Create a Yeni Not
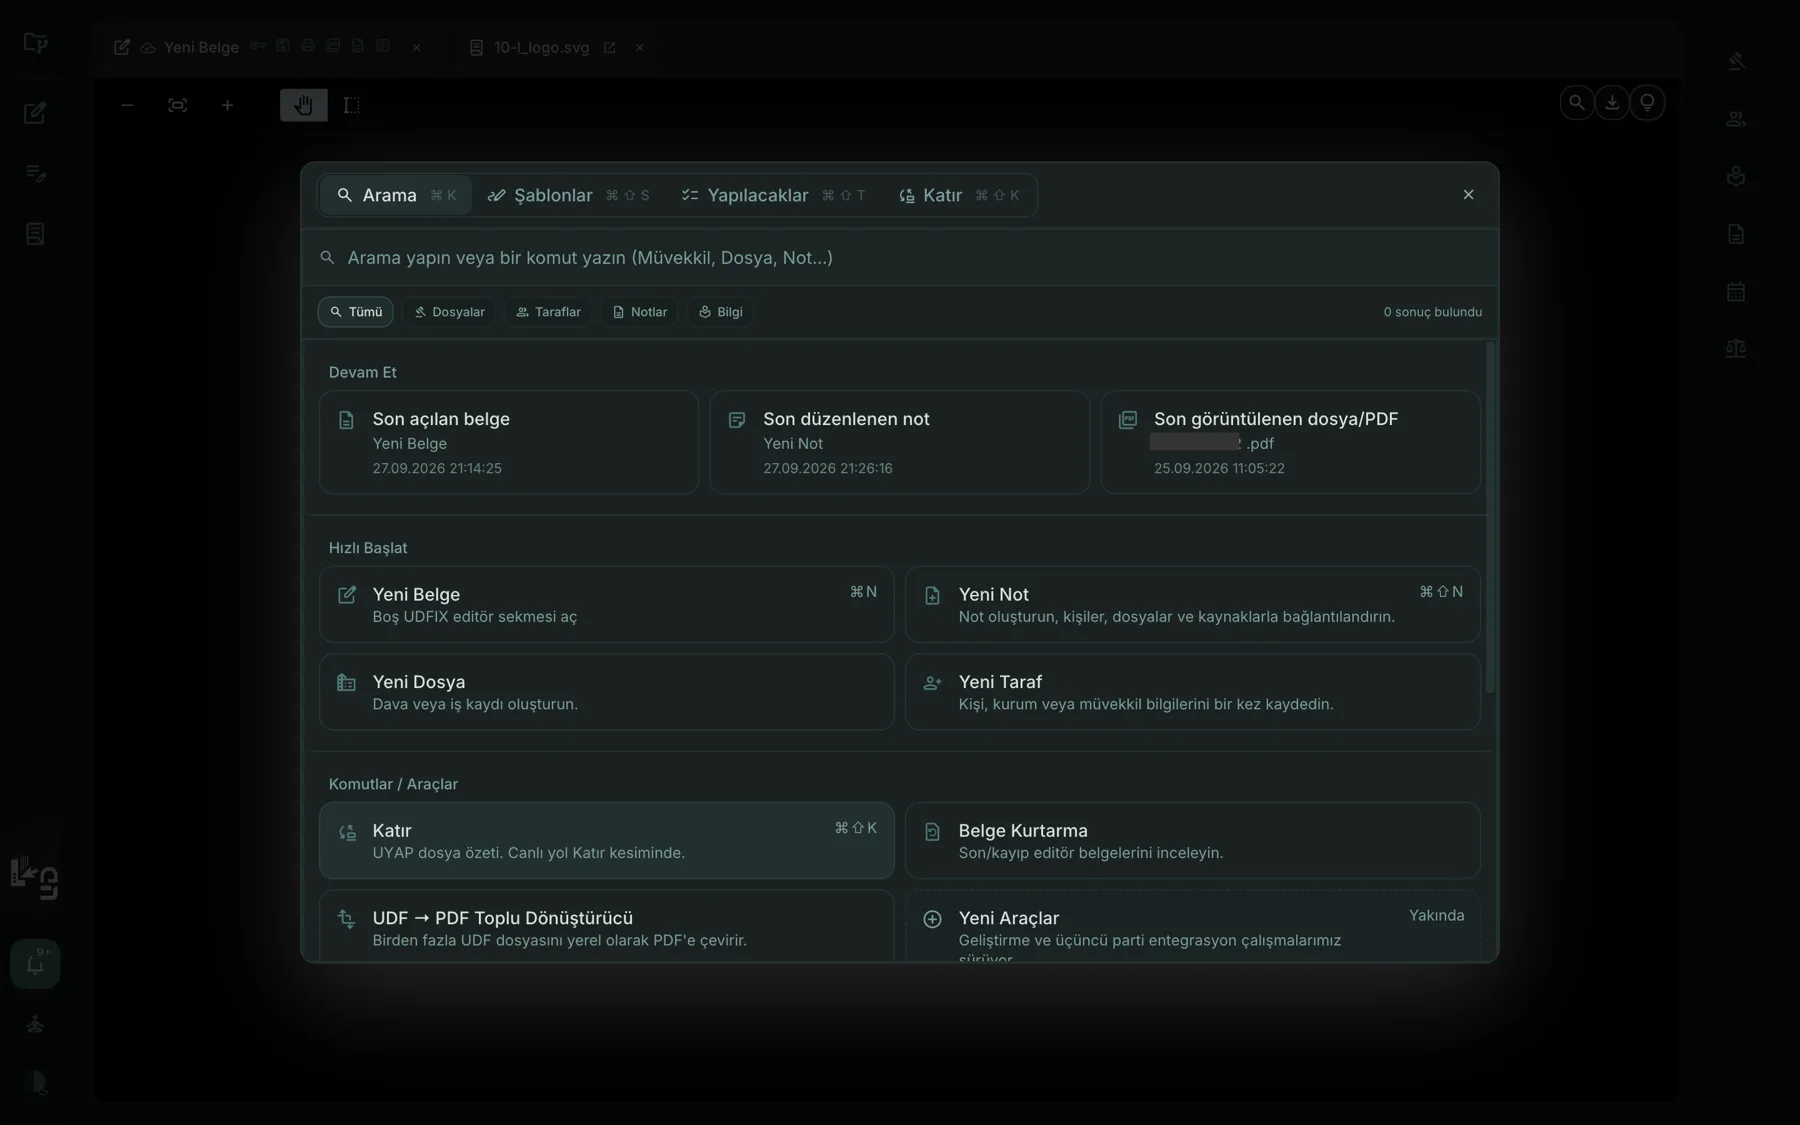1800x1125 pixels. tap(1193, 604)
